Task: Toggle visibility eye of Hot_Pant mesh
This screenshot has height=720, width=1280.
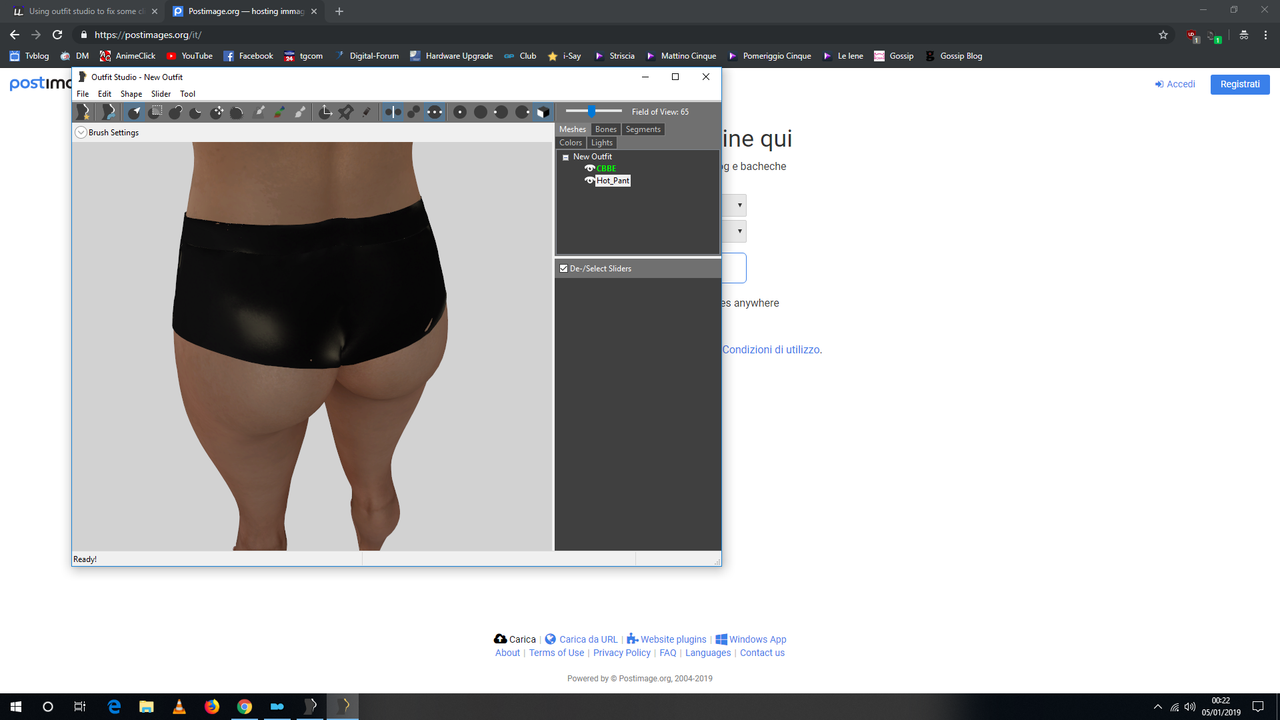Action: [x=589, y=180]
